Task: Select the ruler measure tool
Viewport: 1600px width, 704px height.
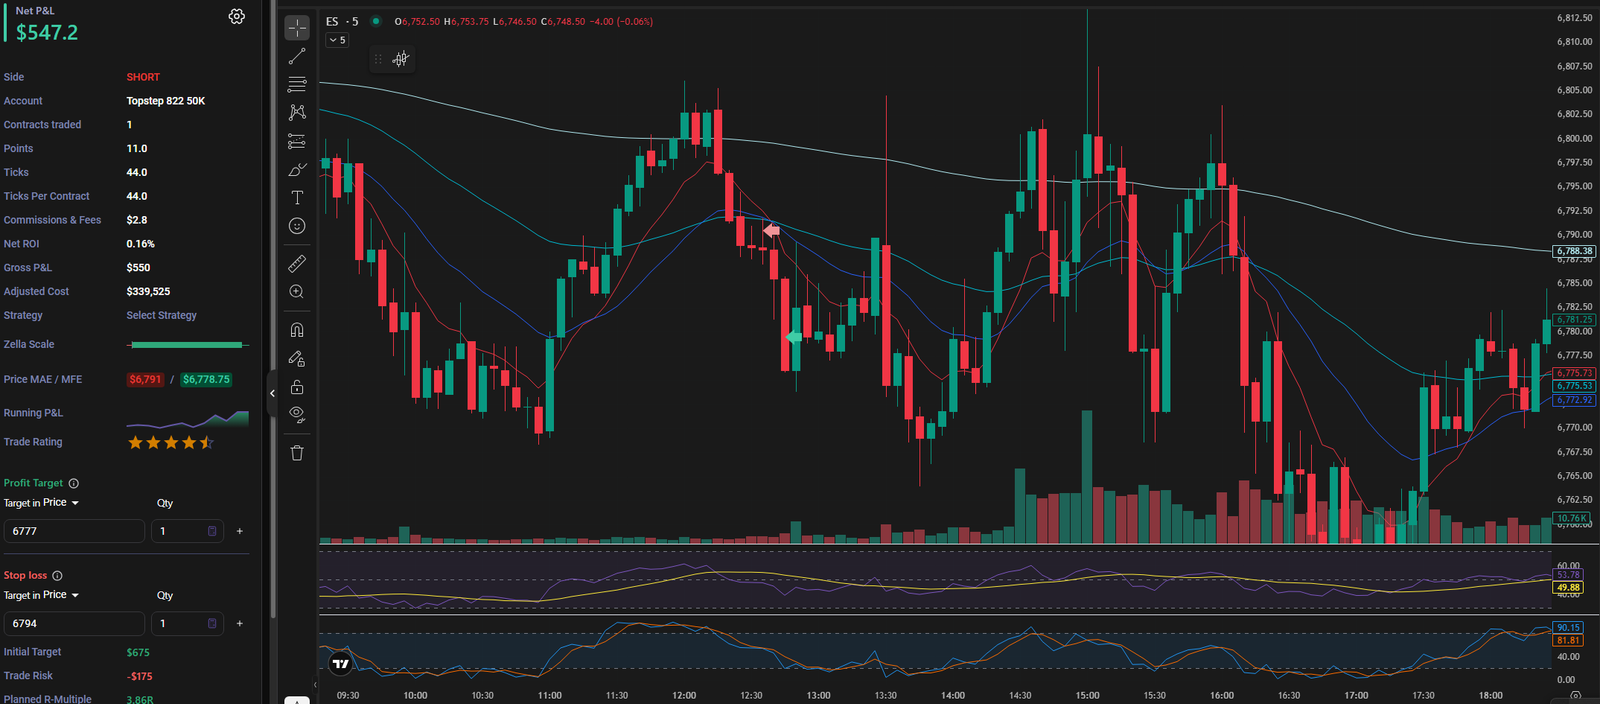Action: [297, 264]
